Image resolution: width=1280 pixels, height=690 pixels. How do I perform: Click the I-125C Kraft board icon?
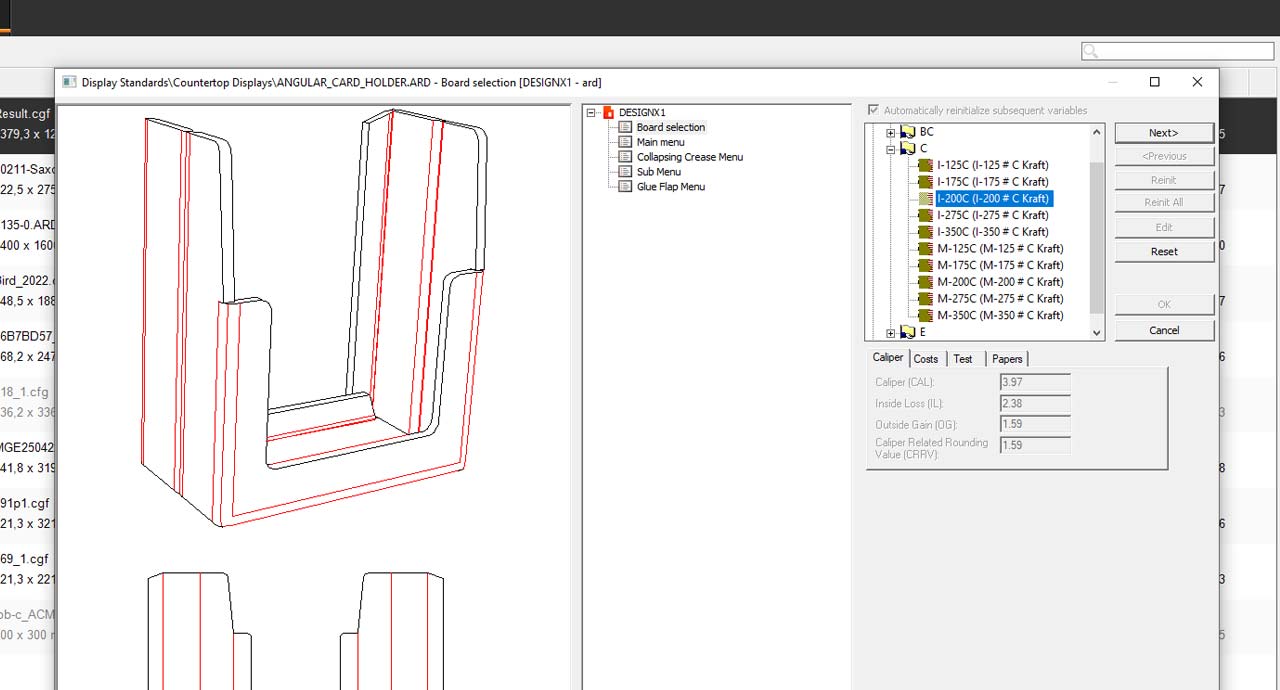[925, 165]
